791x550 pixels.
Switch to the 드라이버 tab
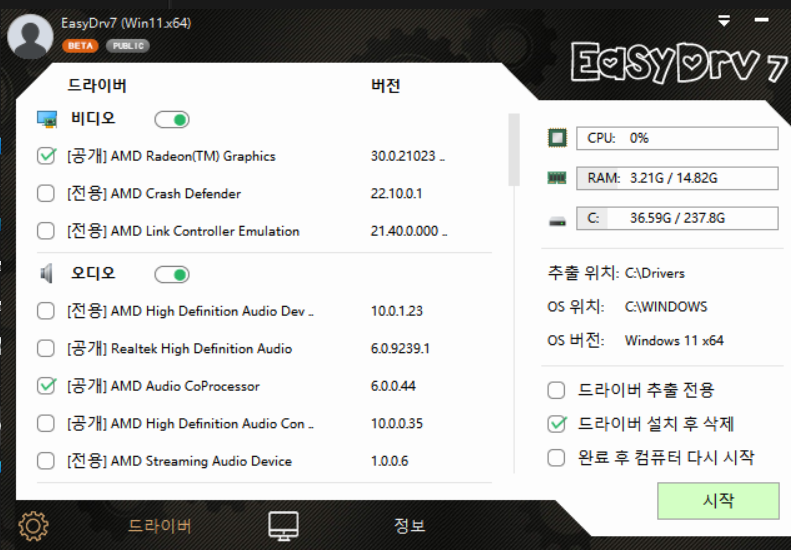(x=159, y=526)
